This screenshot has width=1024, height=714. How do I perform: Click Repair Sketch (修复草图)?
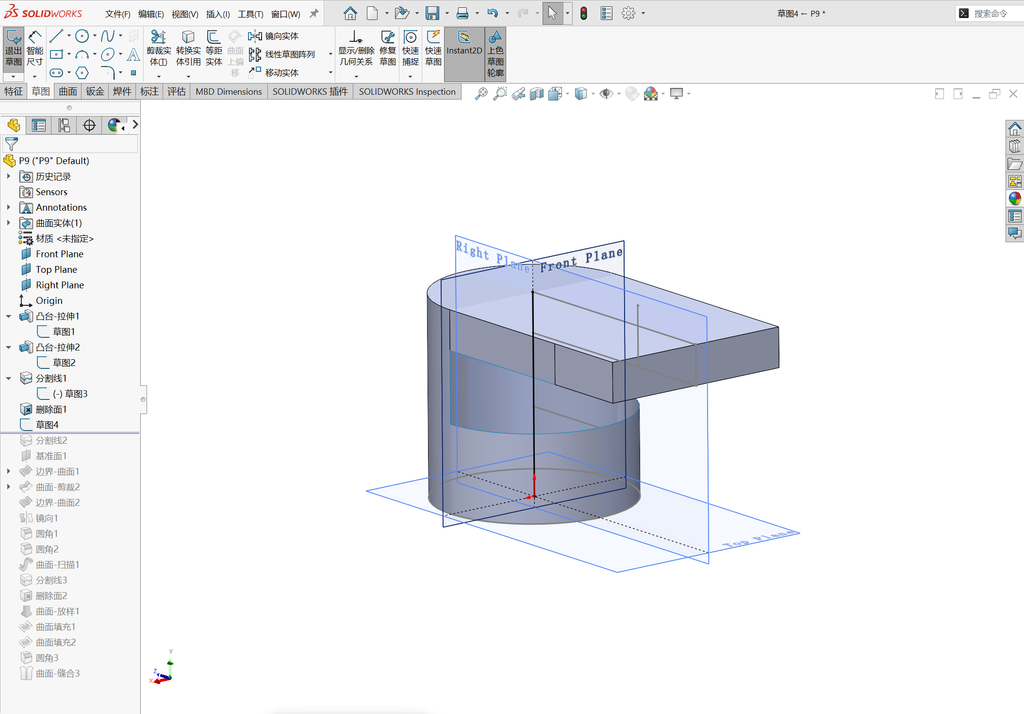click(387, 48)
